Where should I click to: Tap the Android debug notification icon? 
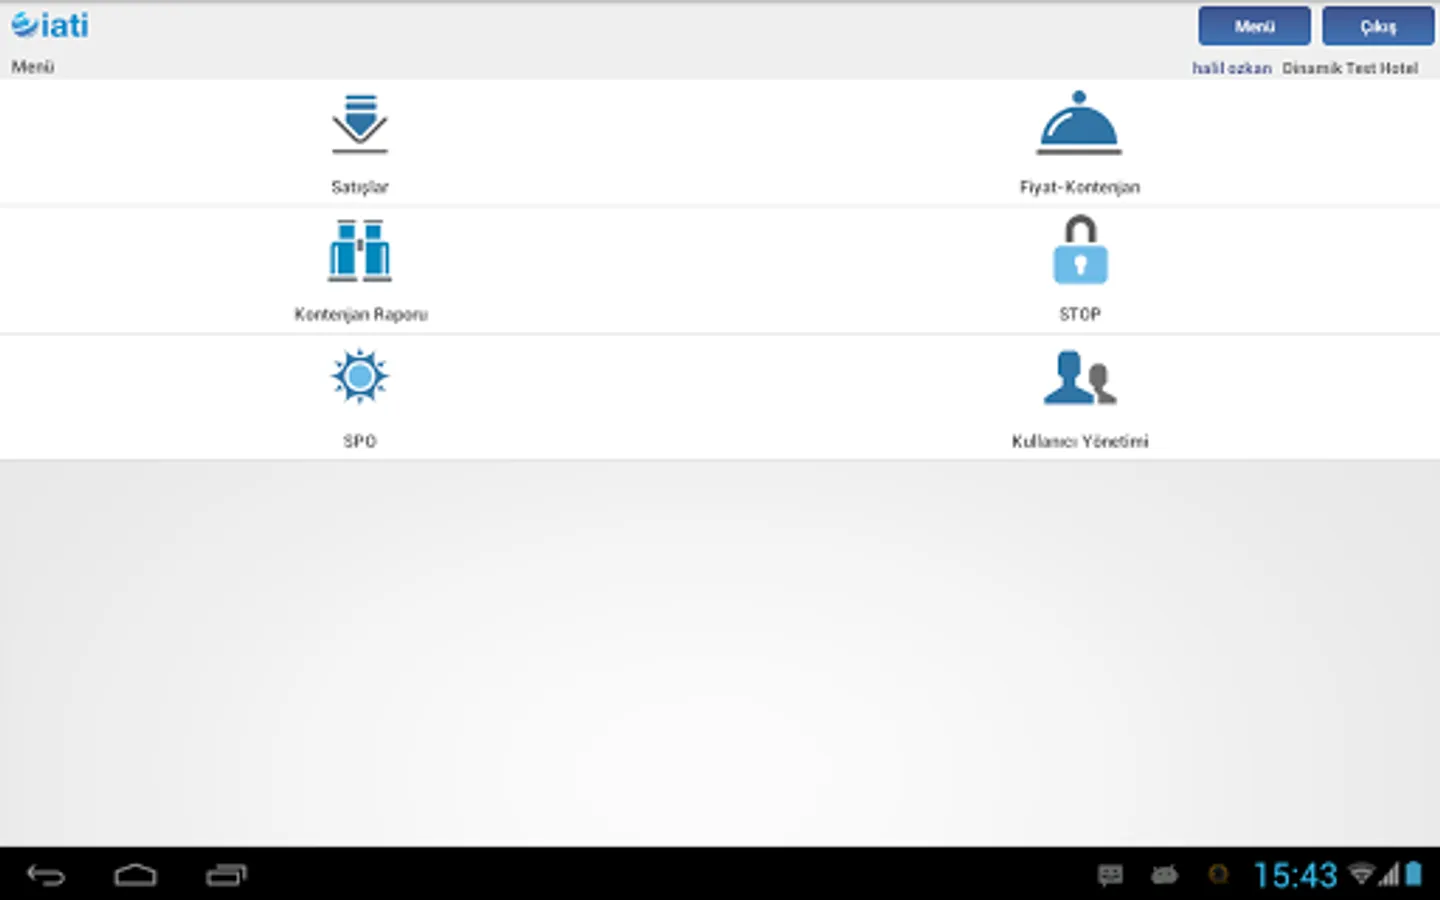pos(1164,876)
